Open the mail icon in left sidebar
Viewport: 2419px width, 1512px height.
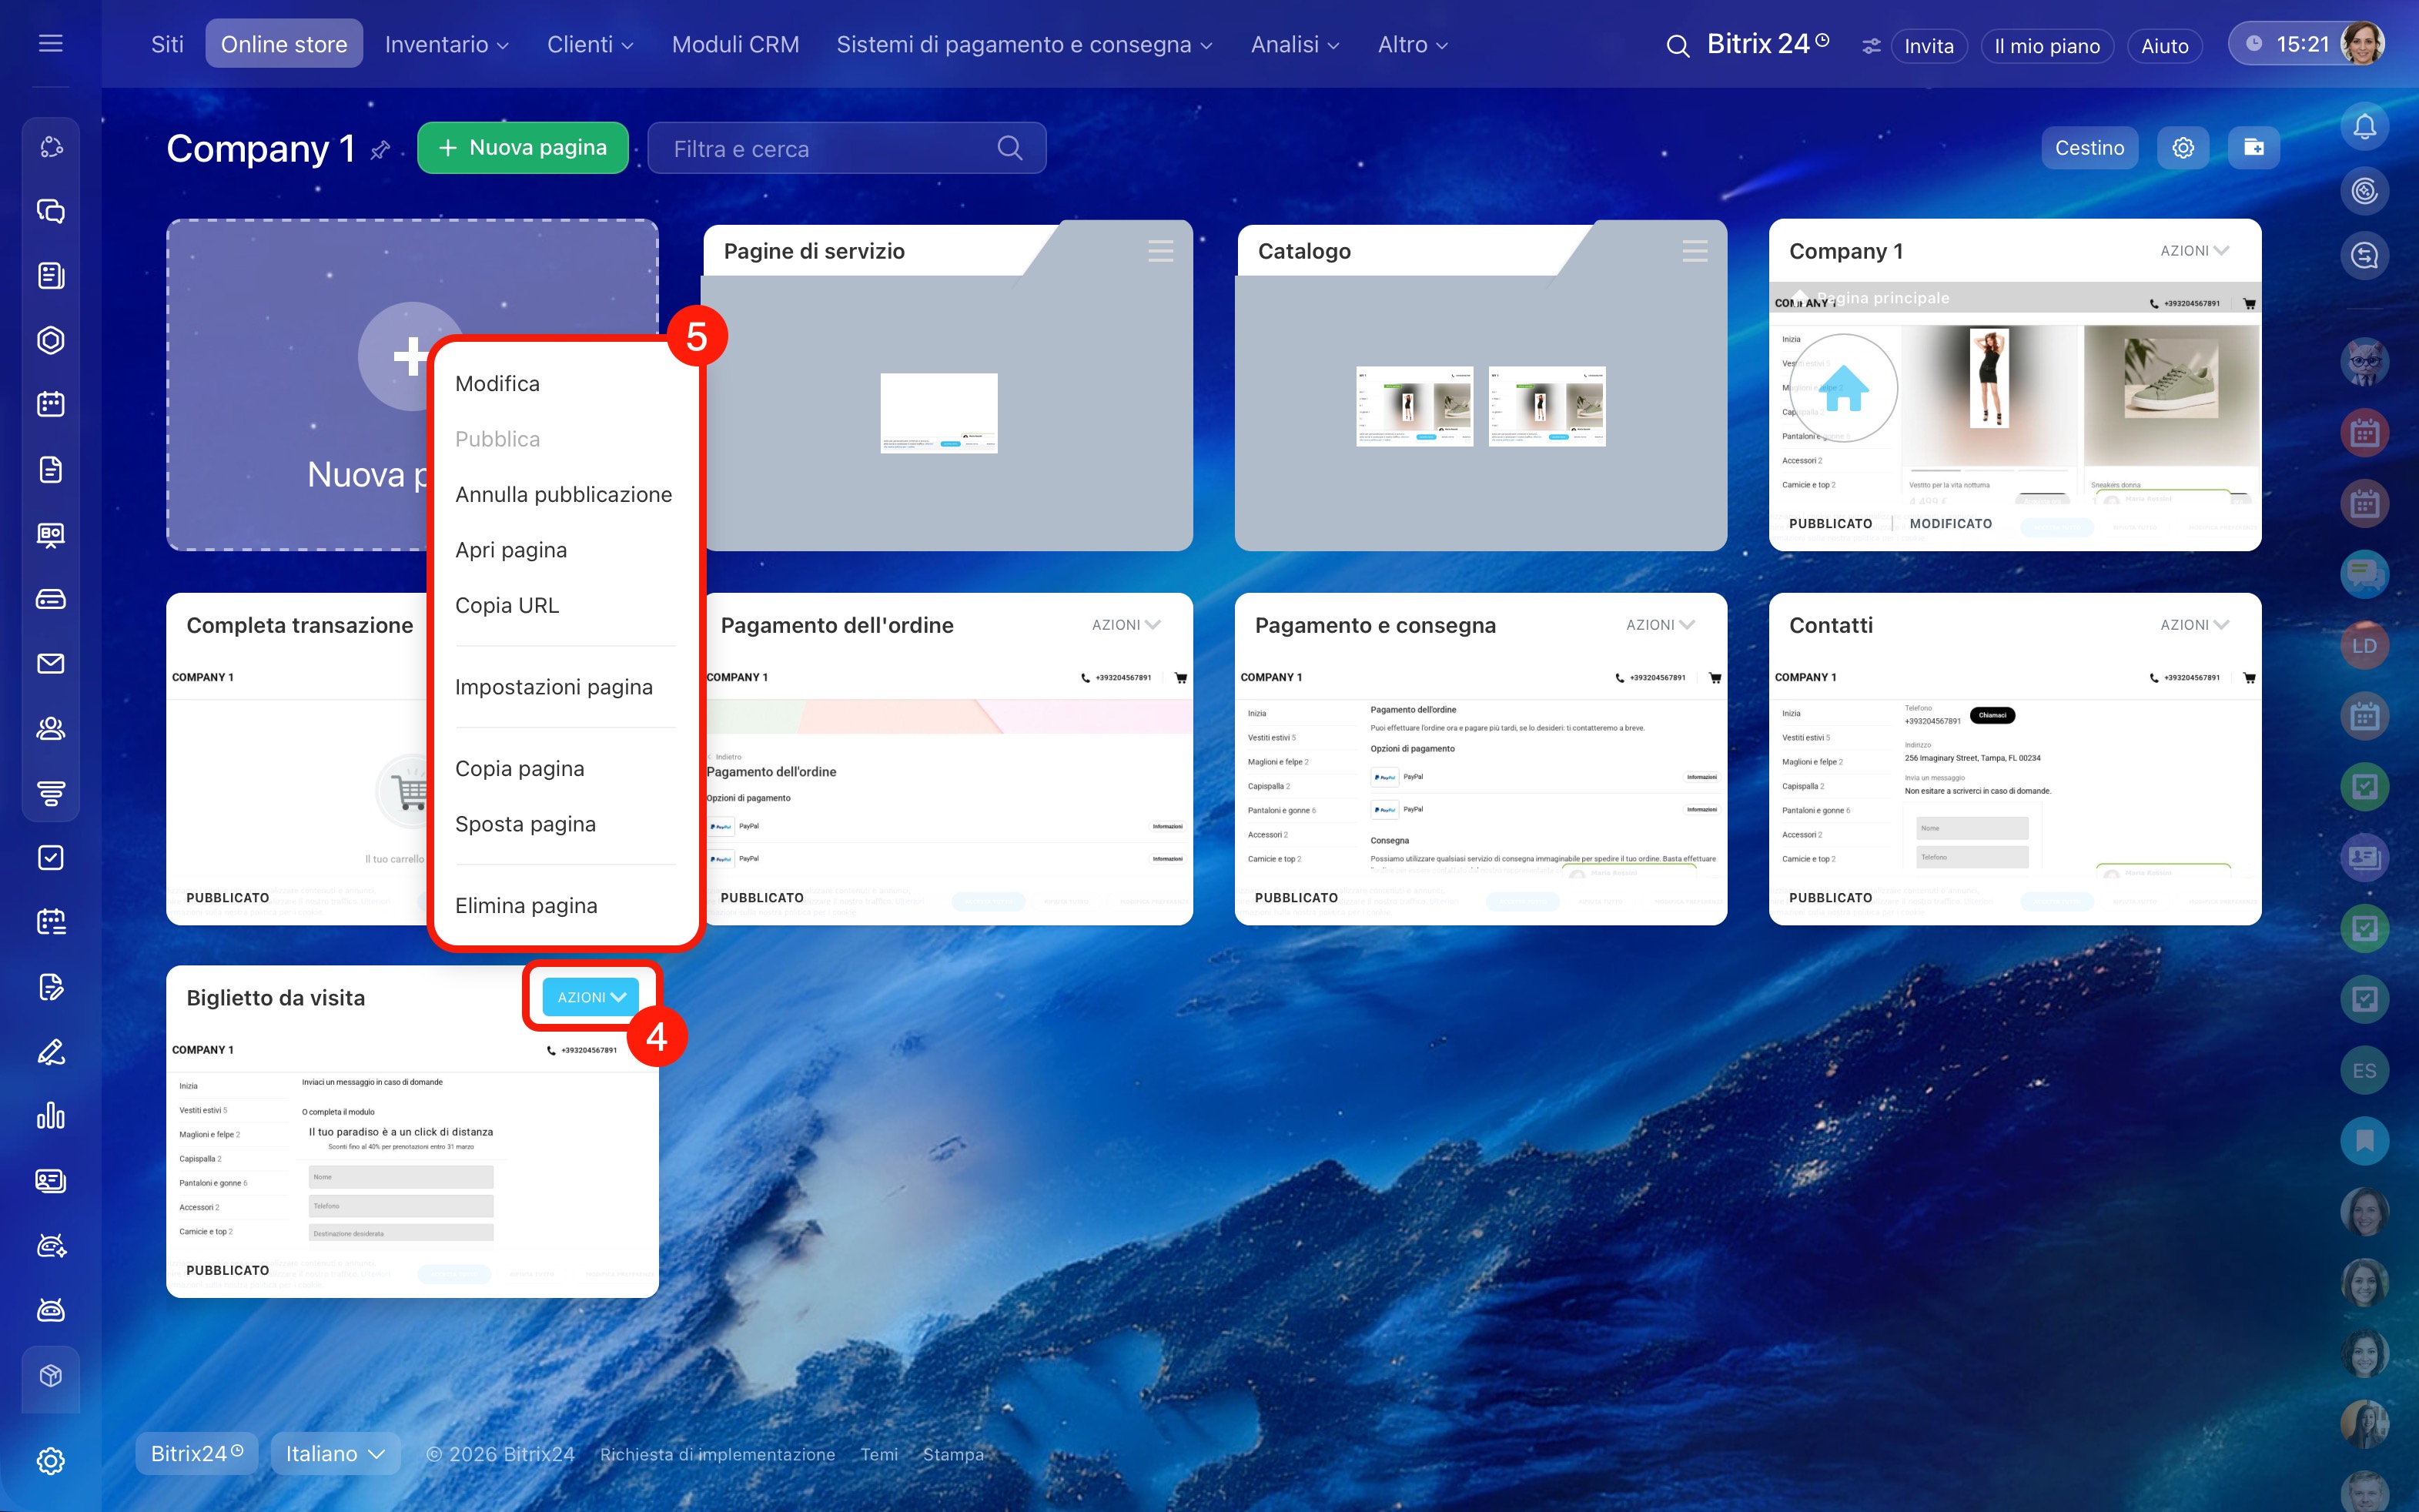point(51,664)
